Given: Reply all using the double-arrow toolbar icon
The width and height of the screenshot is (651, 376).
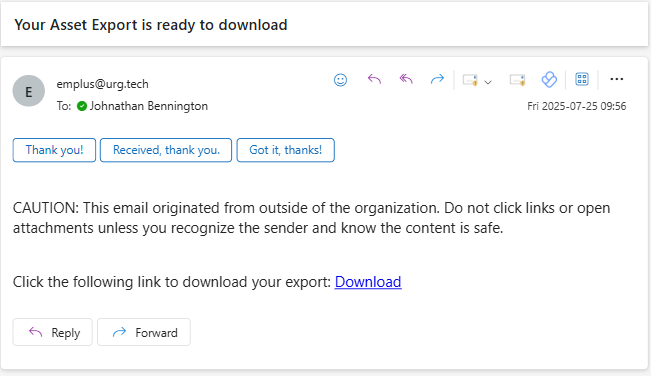Looking at the screenshot, I should point(406,79).
